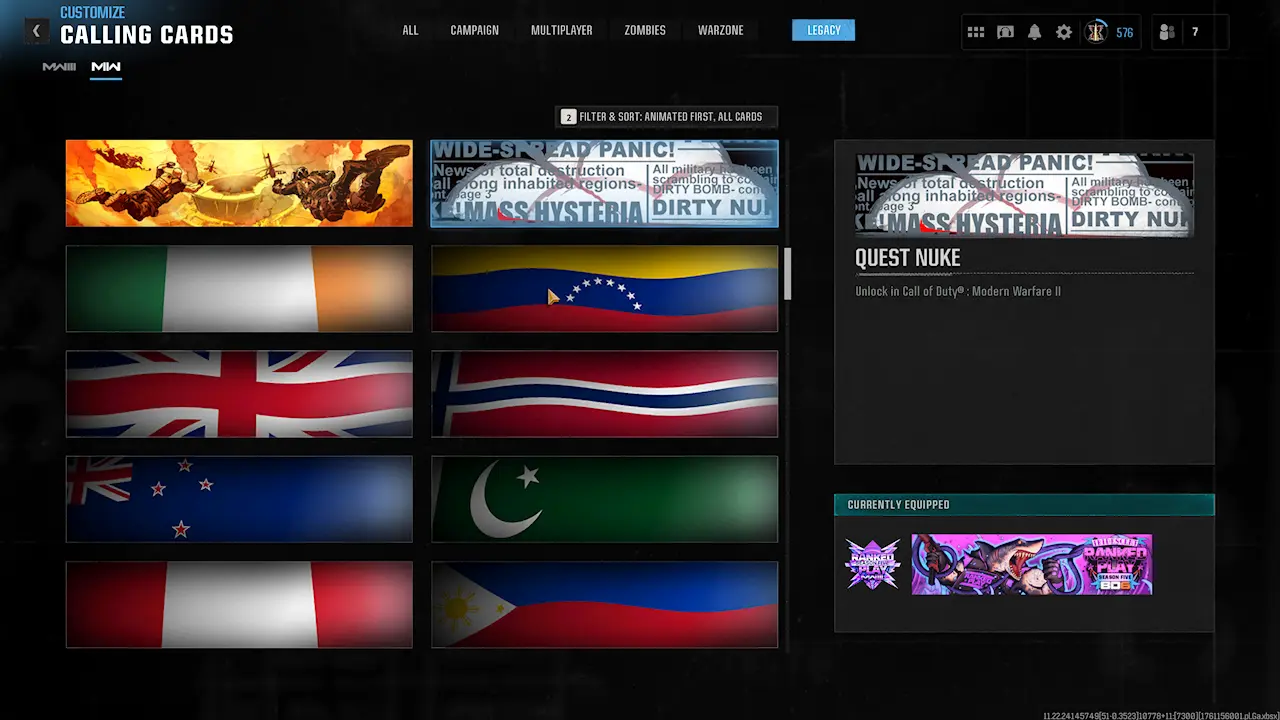Choose the Philippines flag calling card
The height and width of the screenshot is (720, 1280).
[x=604, y=604]
